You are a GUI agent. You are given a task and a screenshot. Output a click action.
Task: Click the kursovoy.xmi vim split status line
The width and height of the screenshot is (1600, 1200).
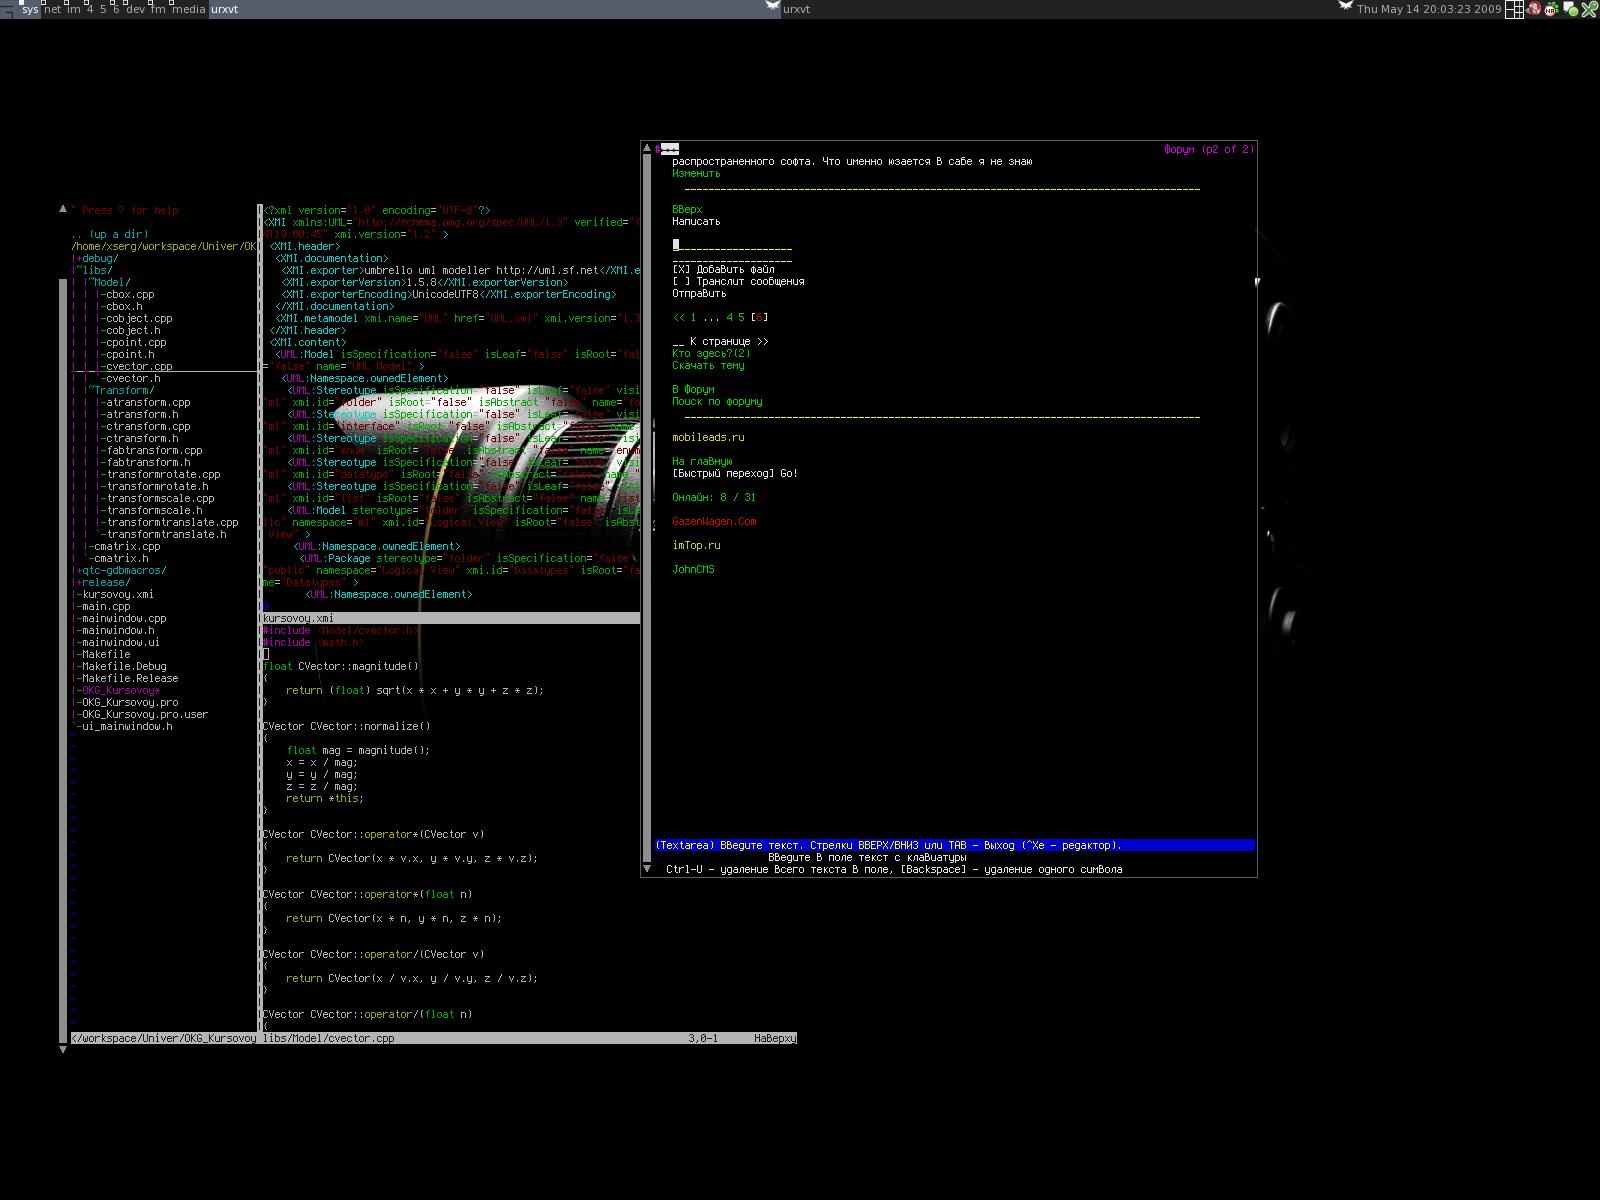pyautogui.click(x=451, y=618)
